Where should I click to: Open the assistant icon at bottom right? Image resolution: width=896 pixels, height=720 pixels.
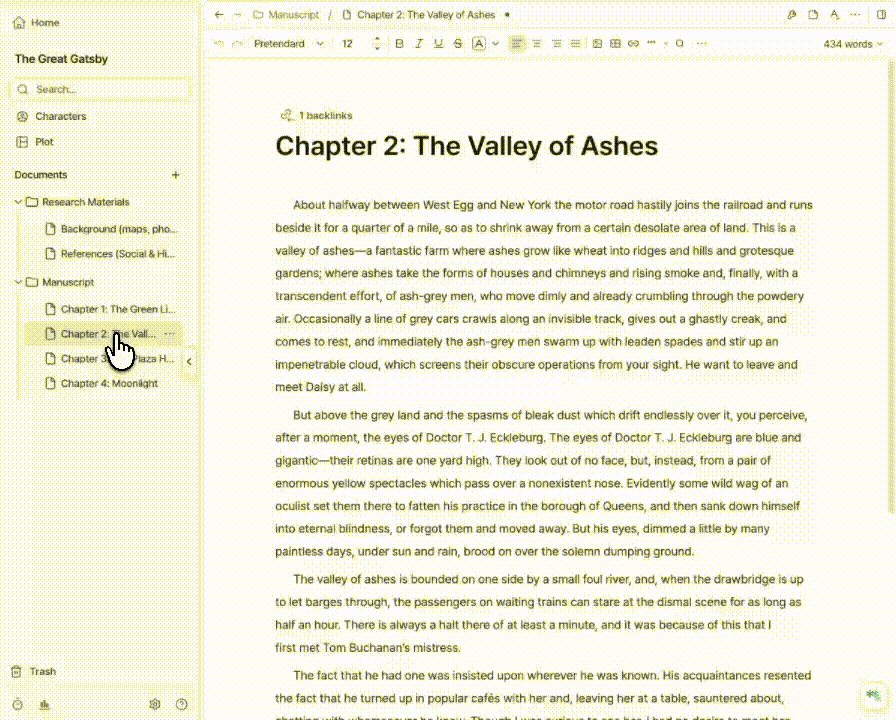(873, 695)
